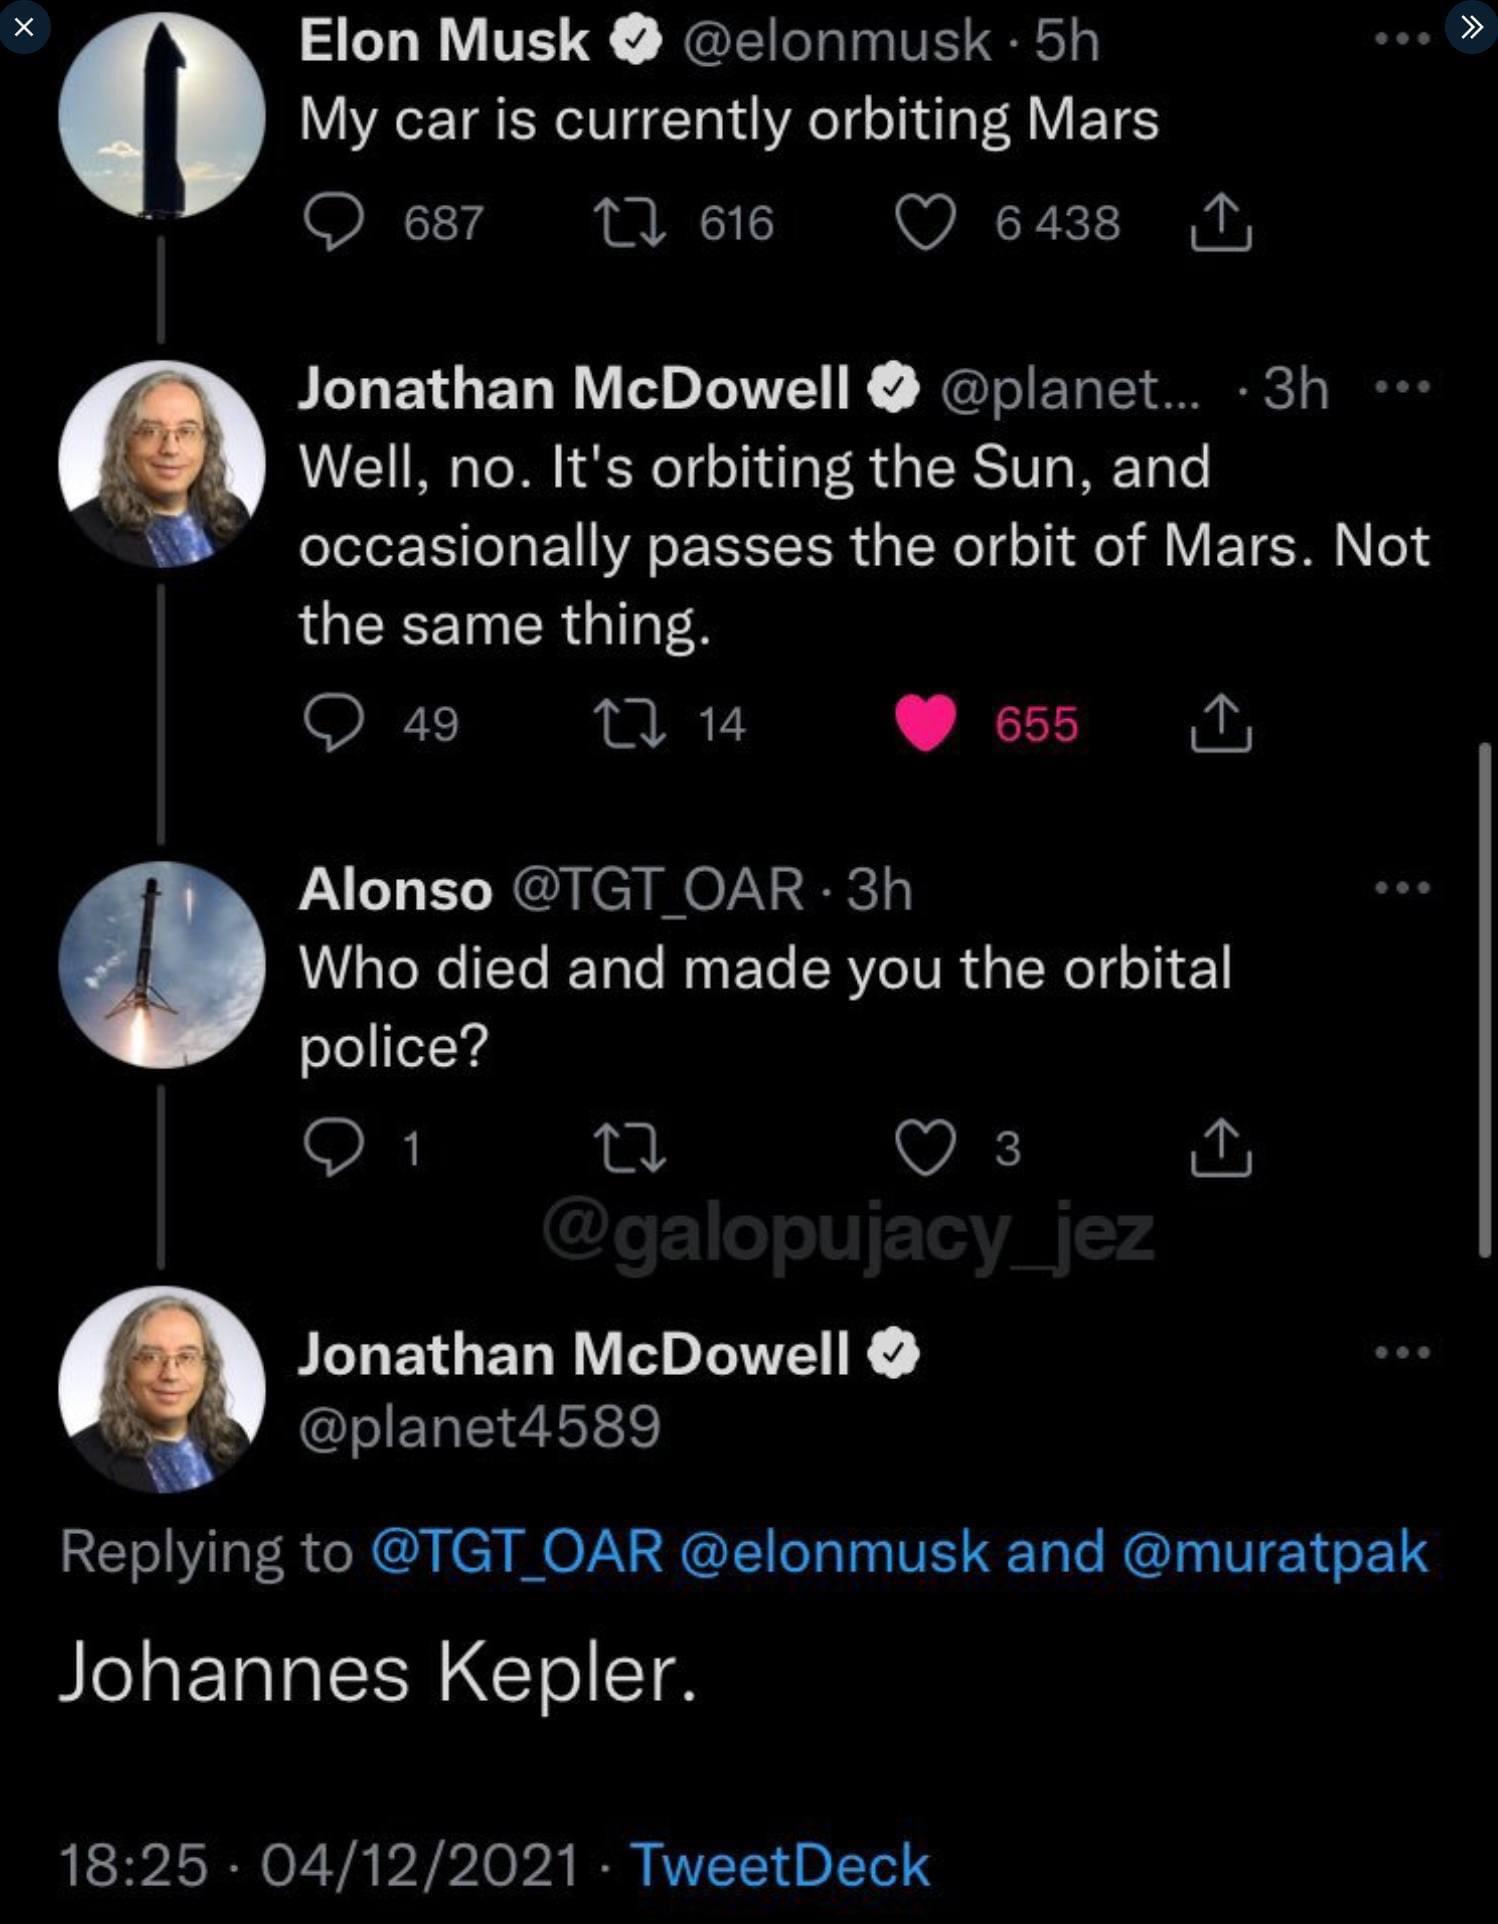Screen dimensions: 1498x1924
Task: Like Alonso's tweet with 3 likes
Action: click(925, 1147)
